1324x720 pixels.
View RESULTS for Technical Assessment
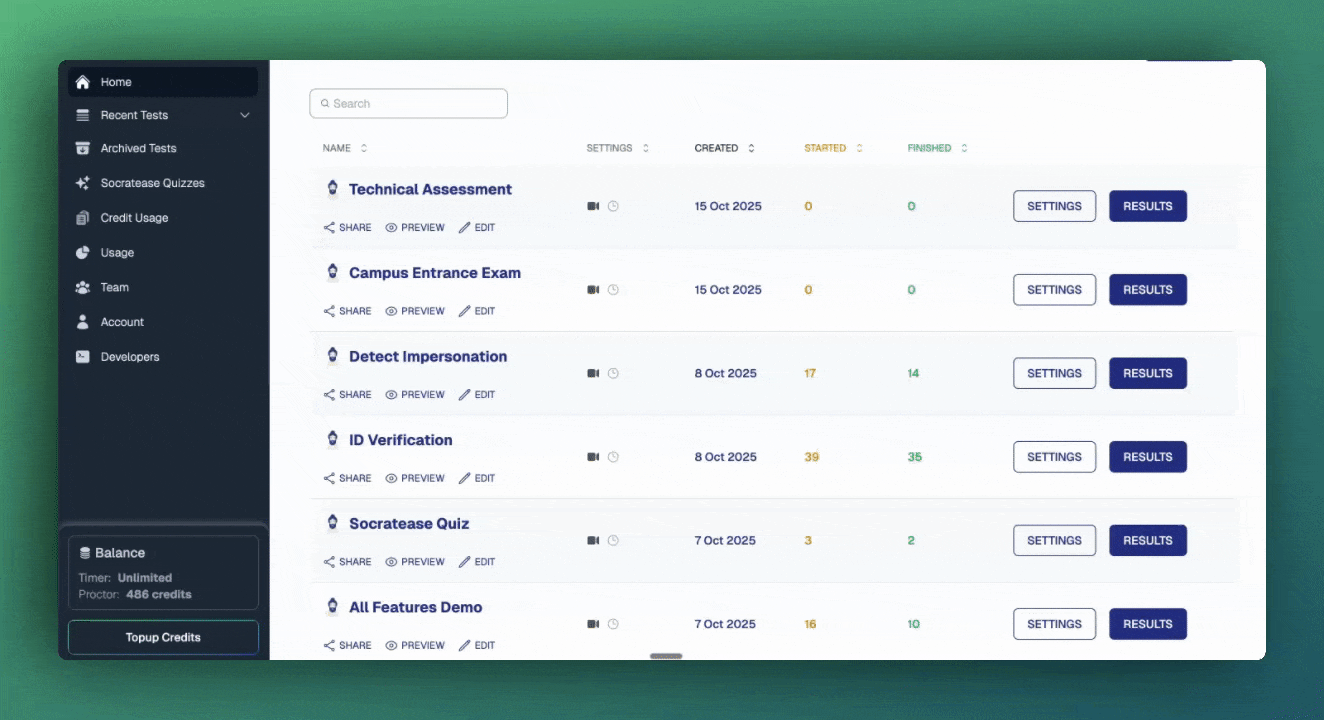(x=1148, y=206)
